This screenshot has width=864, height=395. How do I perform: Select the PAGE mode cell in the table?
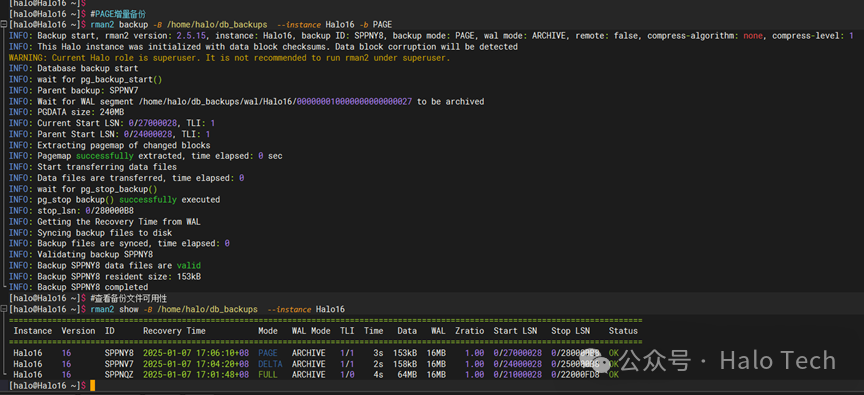[x=268, y=353]
